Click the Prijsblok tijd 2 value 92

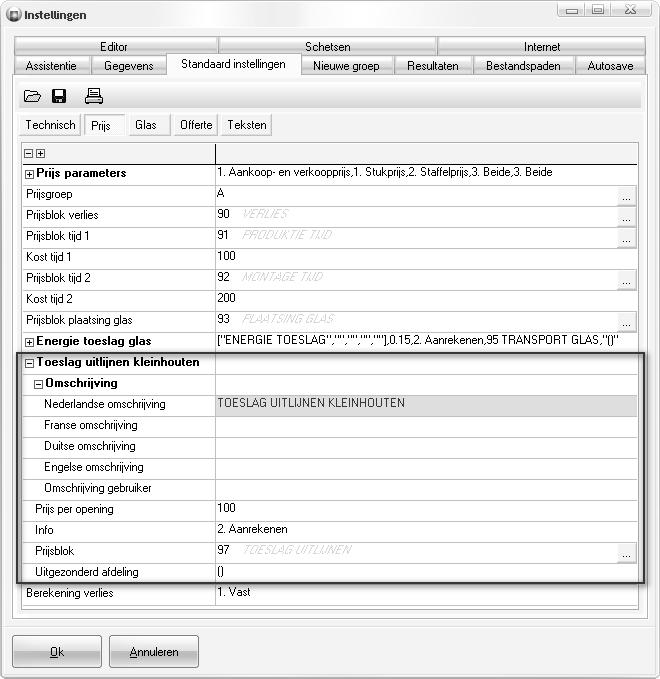point(223,277)
